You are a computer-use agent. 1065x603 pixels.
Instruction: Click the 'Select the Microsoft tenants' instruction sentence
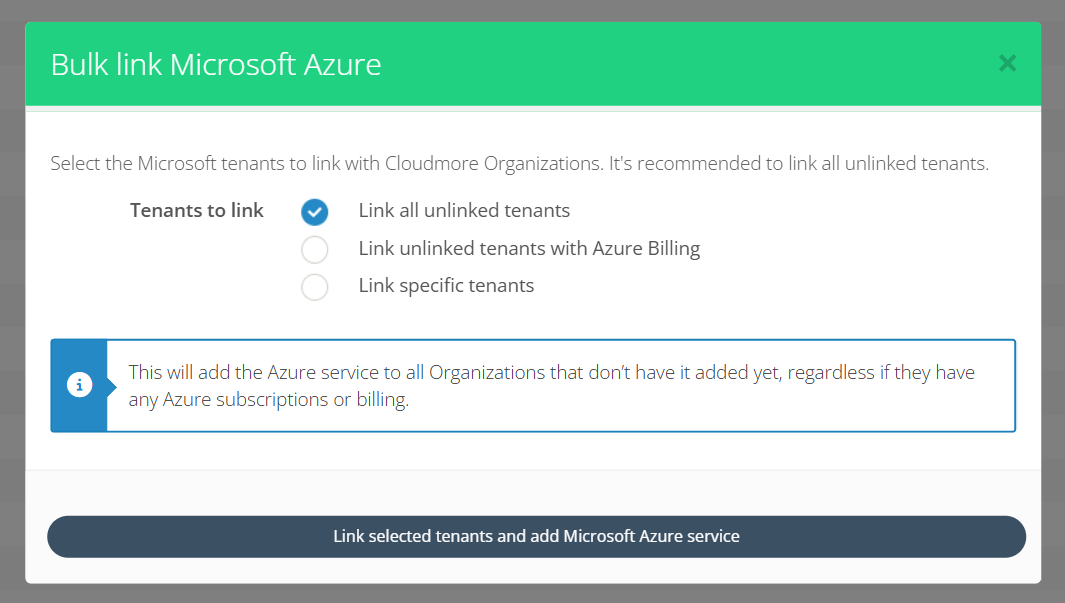pos(326,164)
